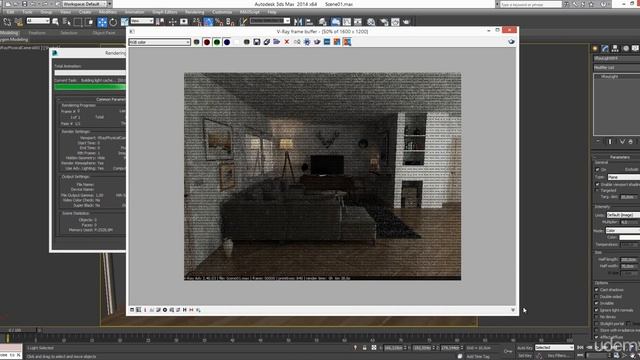Viewport: 640px width, 360px height.
Task: Toggle Double-sided checkbox
Action: [597, 297]
